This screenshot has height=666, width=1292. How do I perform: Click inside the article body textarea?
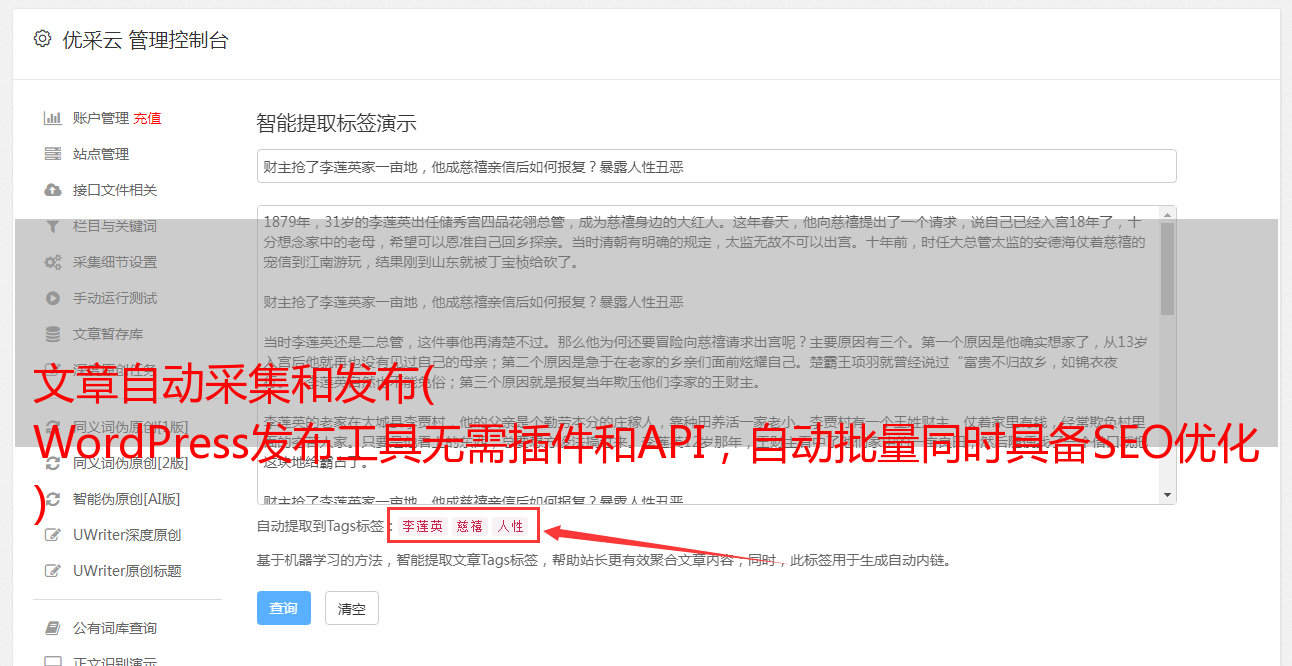(708, 355)
